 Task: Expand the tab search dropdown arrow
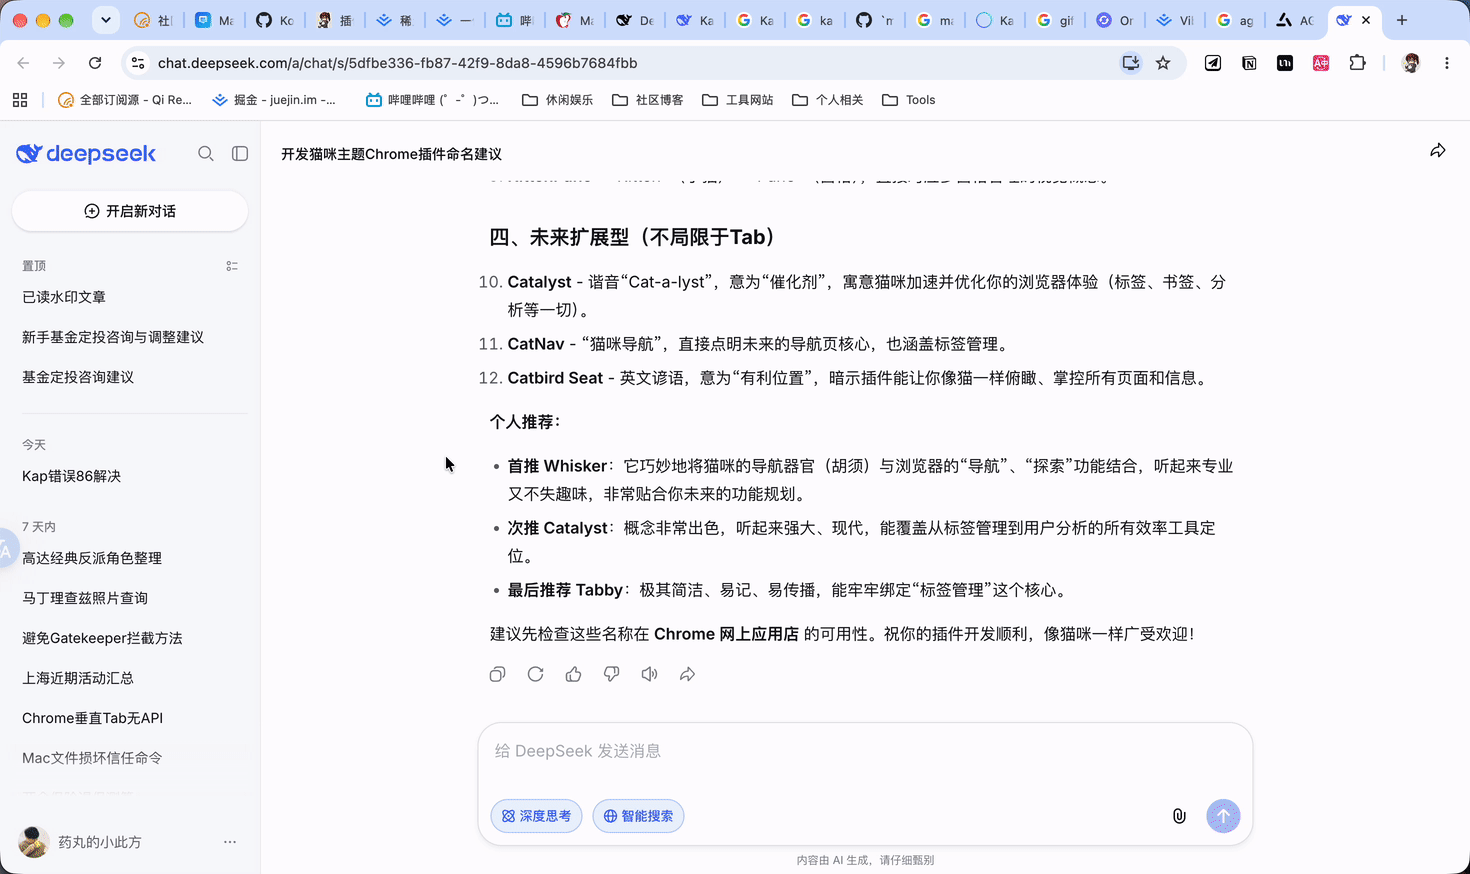105,20
